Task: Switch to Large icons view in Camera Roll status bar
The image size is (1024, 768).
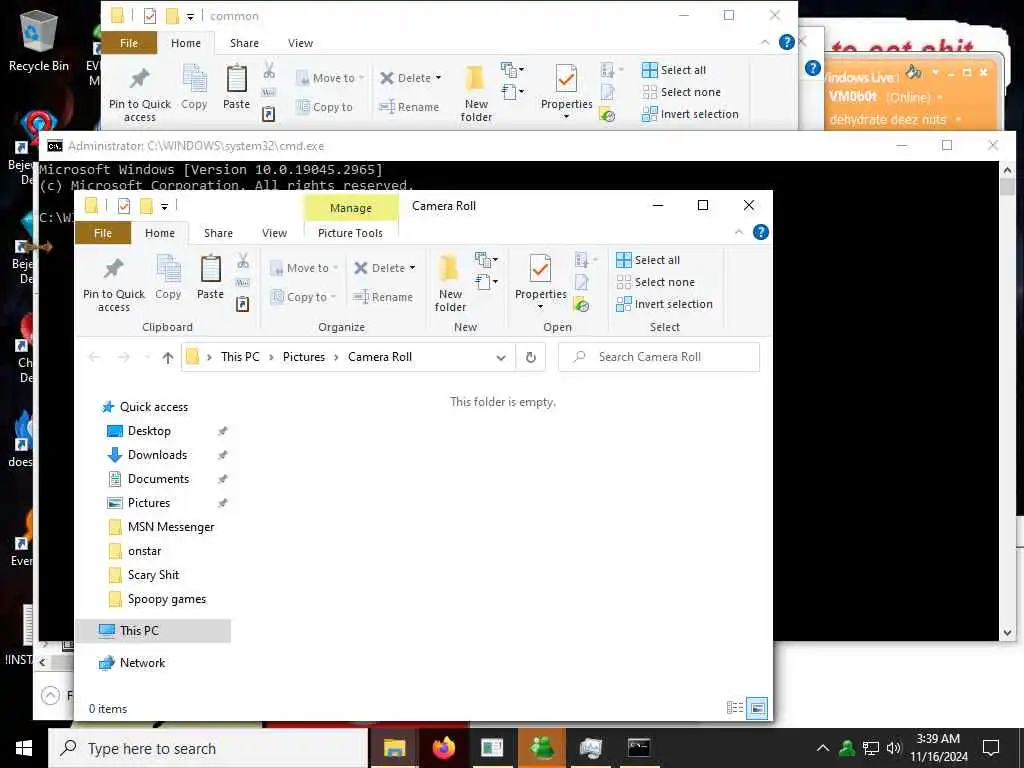Action: point(757,707)
